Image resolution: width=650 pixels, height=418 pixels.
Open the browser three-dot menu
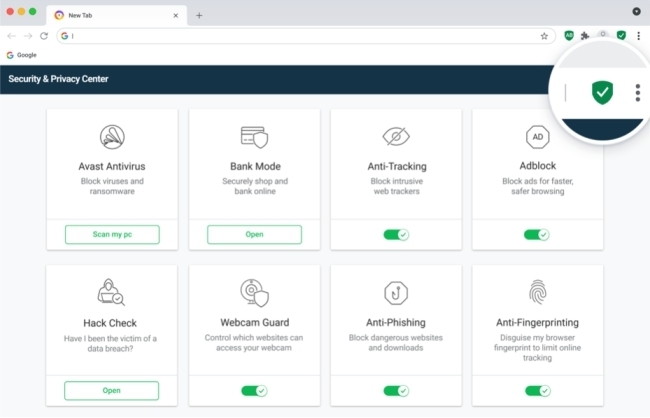[x=638, y=35]
